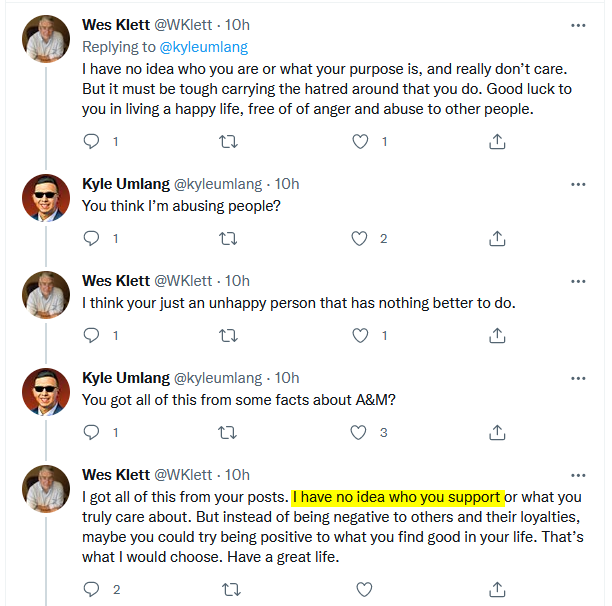Image resolution: width=612 pixels, height=606 pixels.
Task: Open more options on "facts about A&M" tweet
Action: tap(578, 378)
